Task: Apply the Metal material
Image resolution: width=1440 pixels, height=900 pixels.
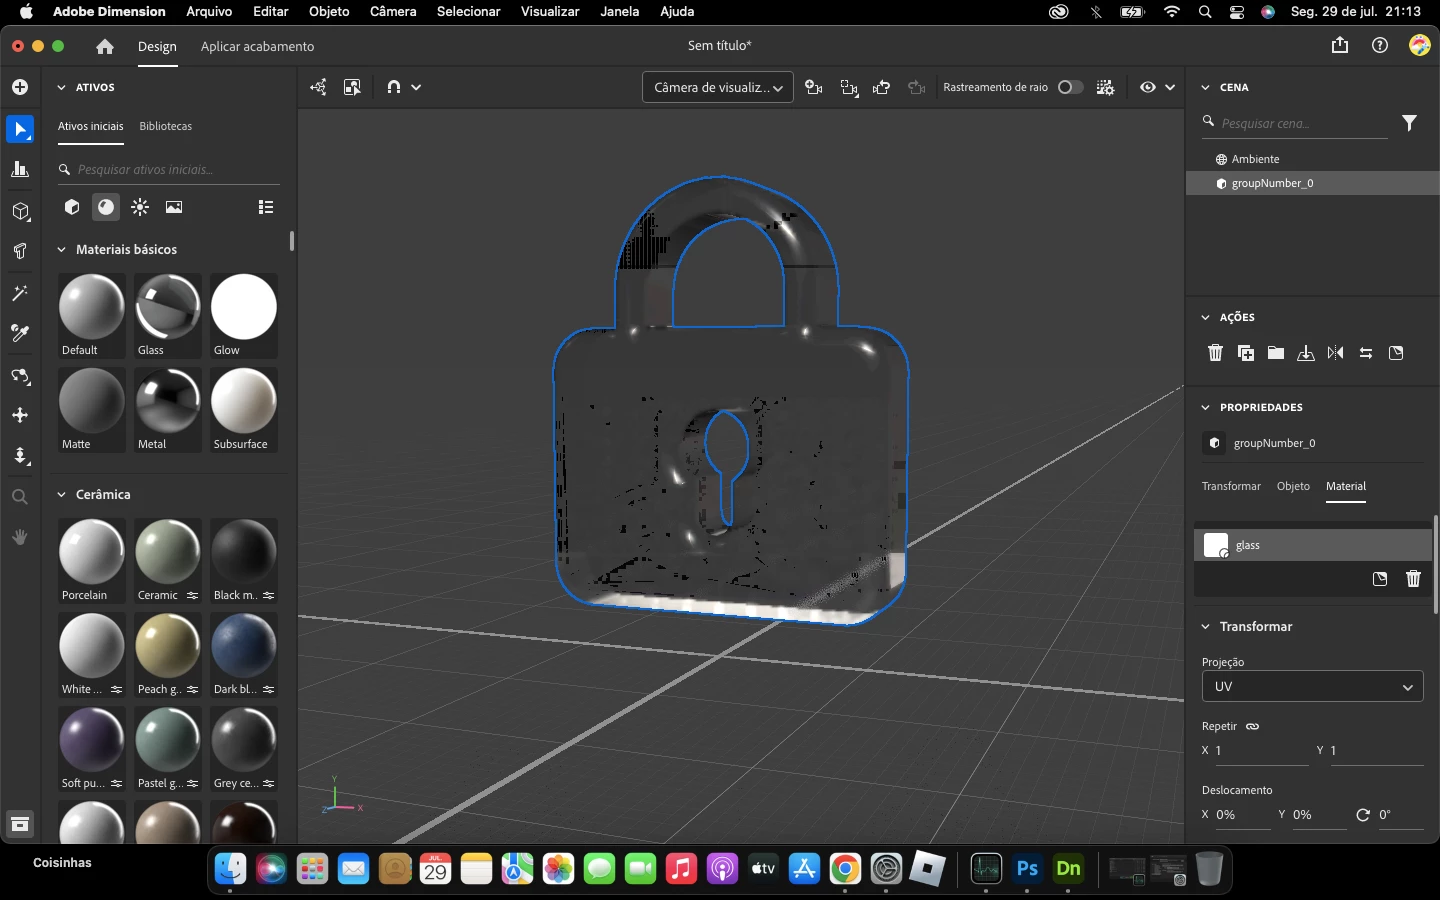Action: point(168,408)
